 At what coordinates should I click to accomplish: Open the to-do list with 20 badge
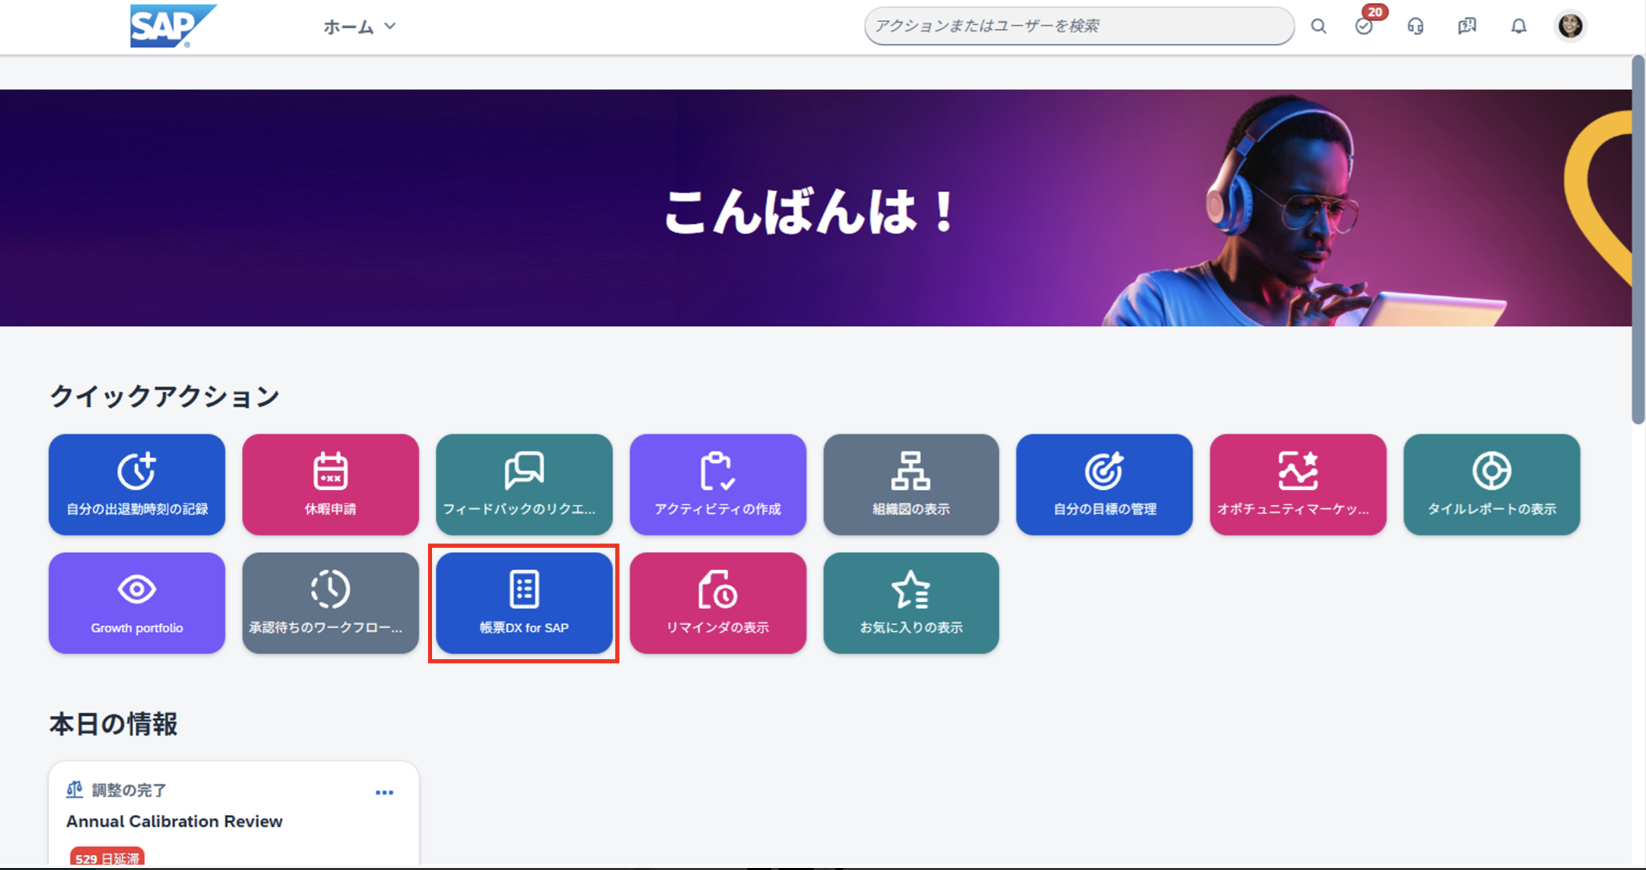[1364, 27]
